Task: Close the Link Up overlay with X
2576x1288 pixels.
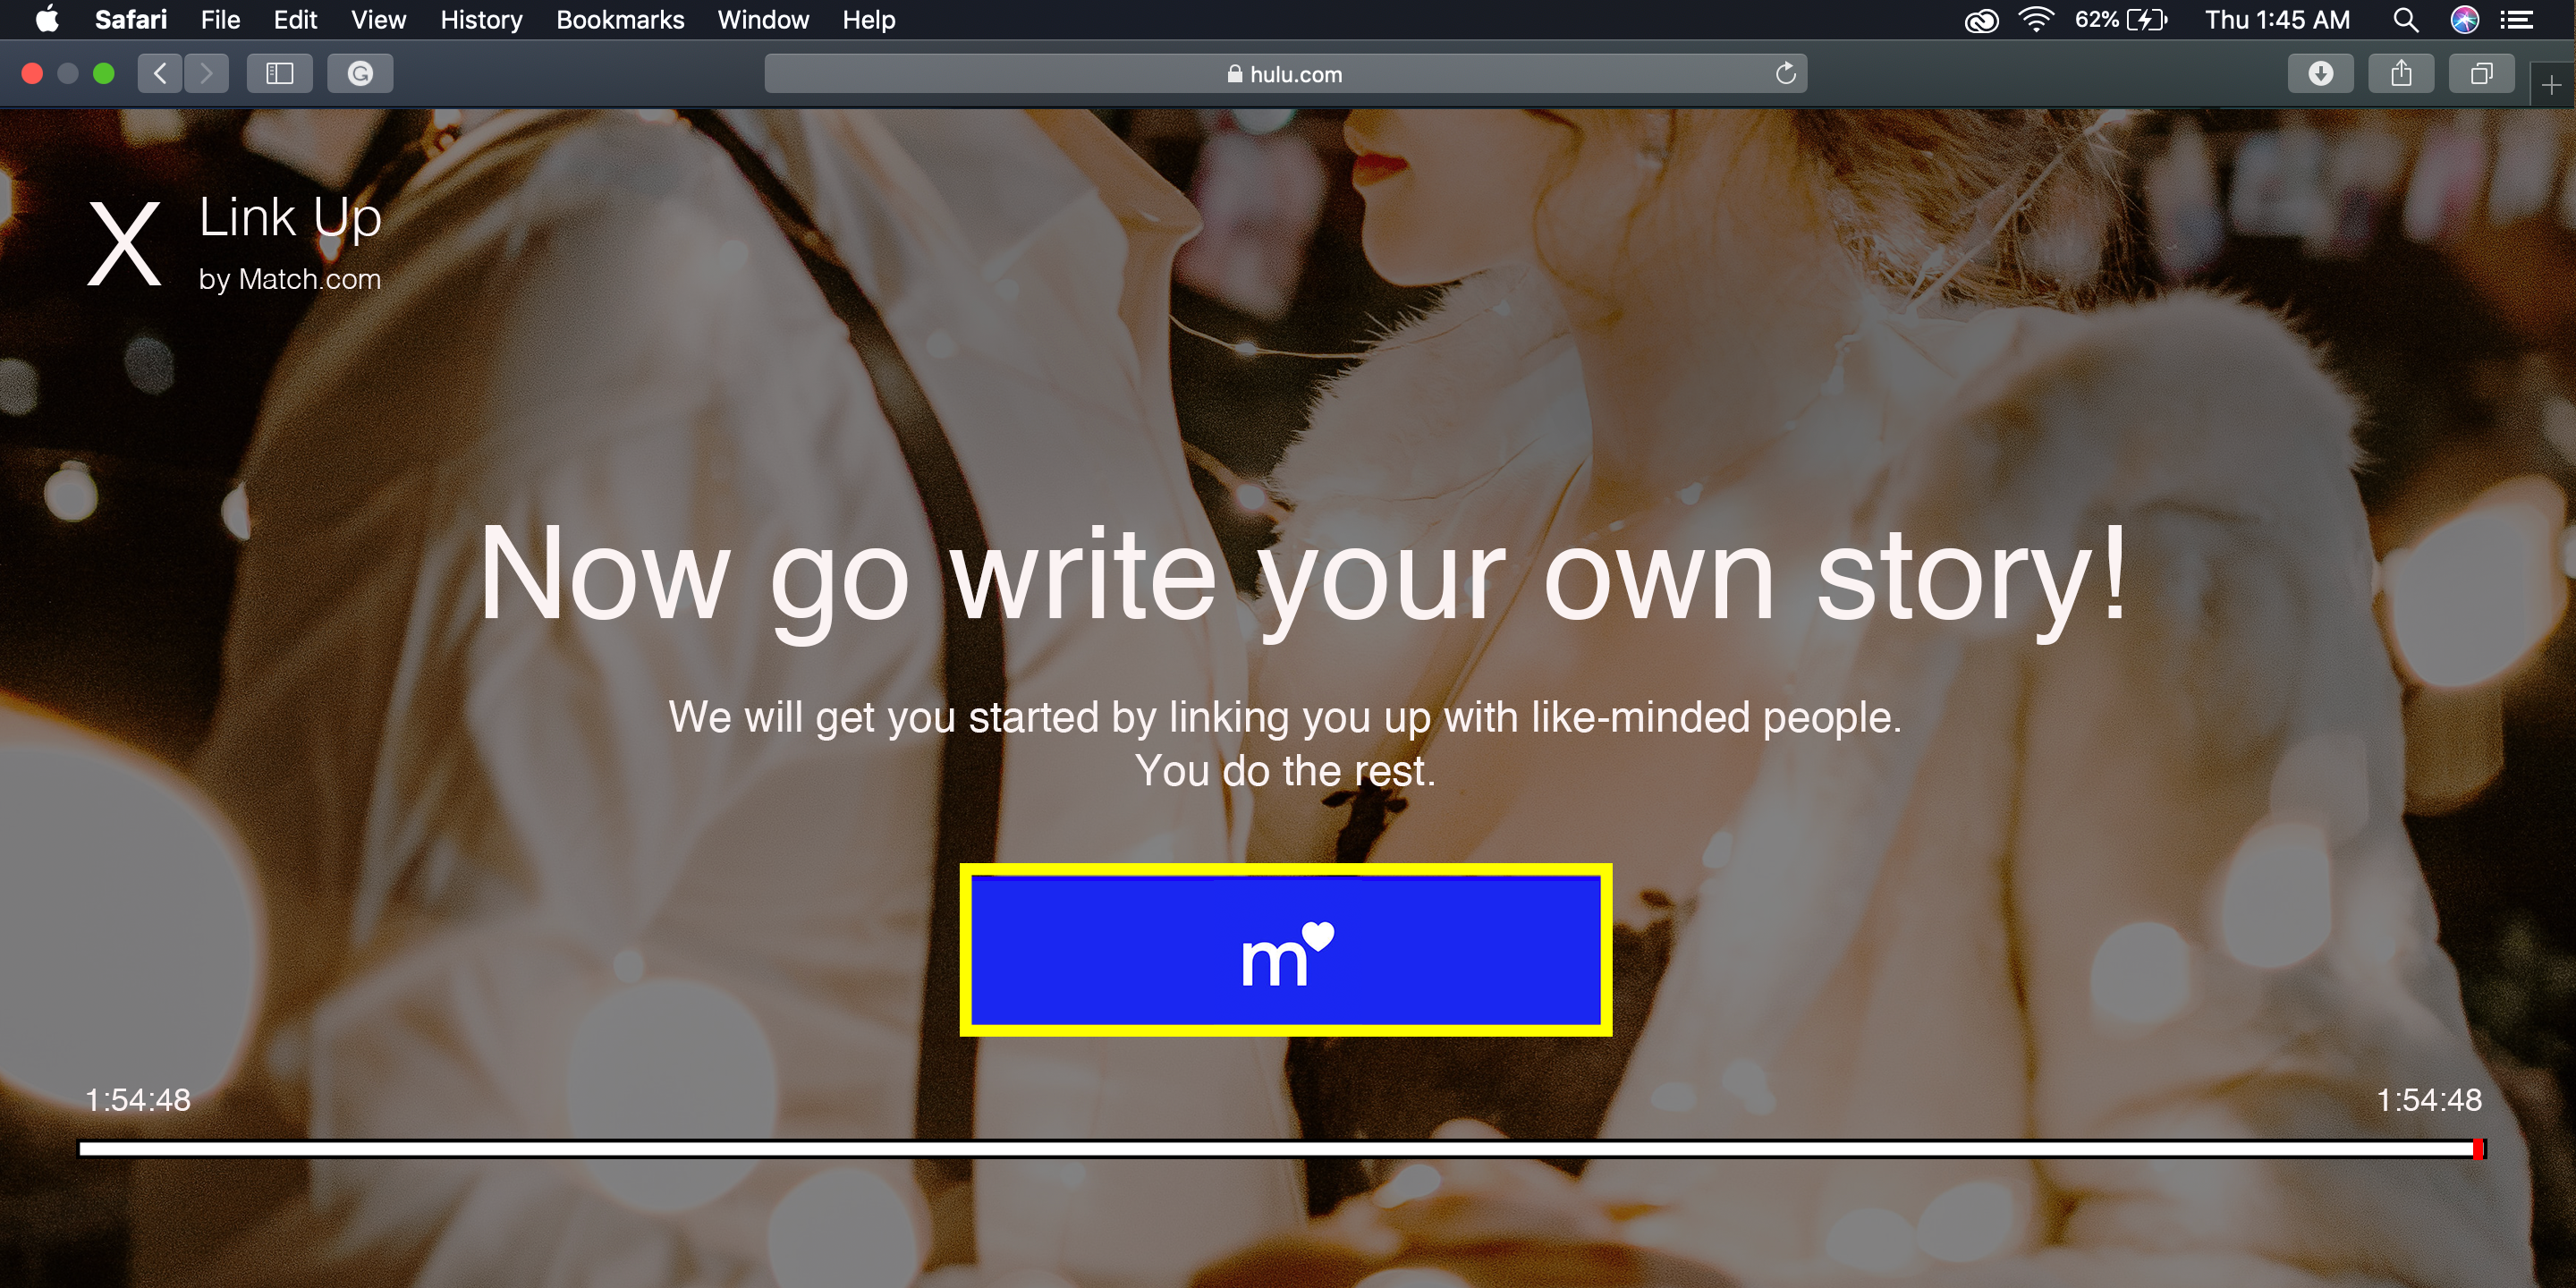Action: (x=124, y=243)
